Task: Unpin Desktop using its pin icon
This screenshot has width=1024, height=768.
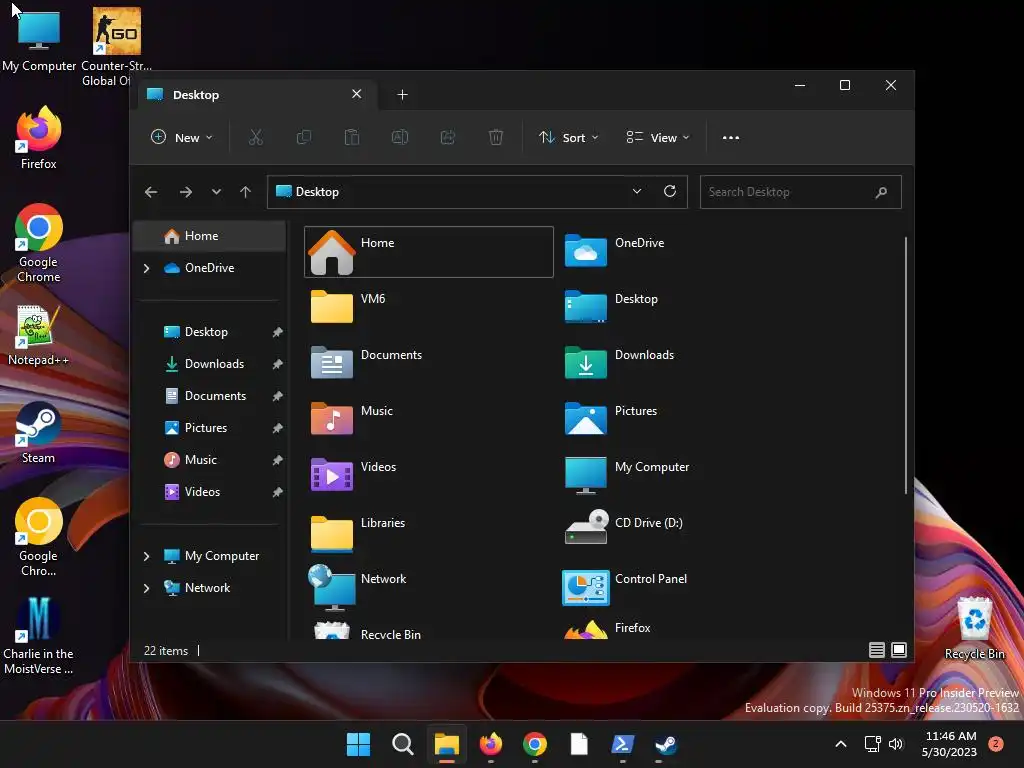Action: (277, 332)
